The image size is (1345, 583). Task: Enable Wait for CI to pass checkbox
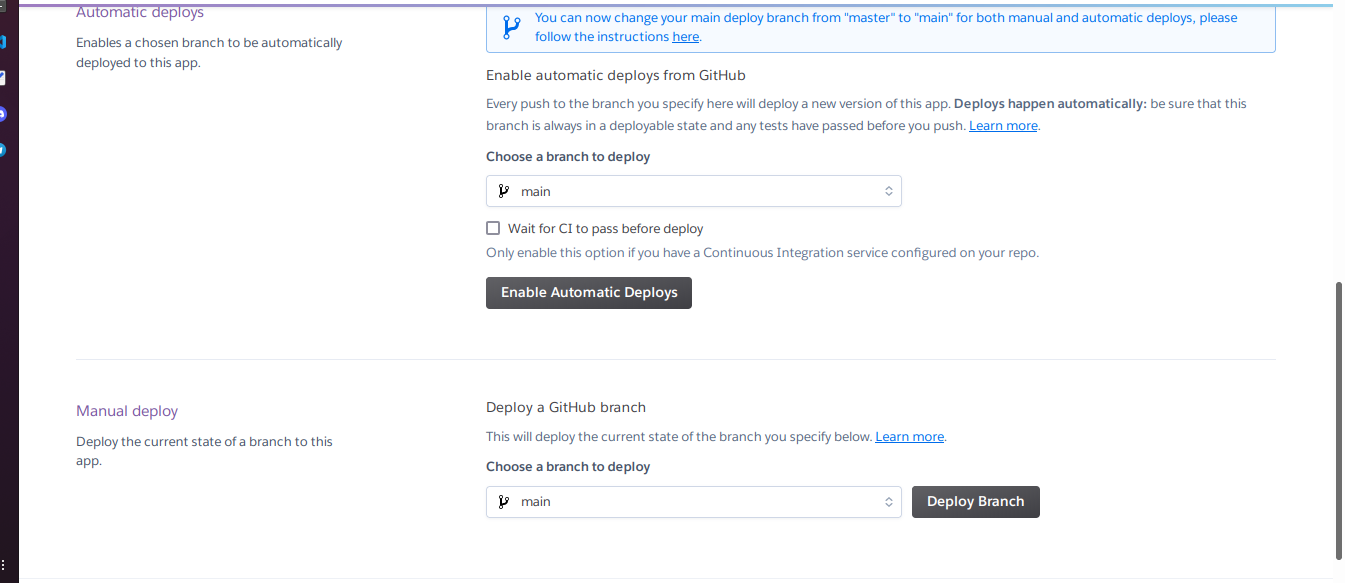pyautogui.click(x=493, y=228)
